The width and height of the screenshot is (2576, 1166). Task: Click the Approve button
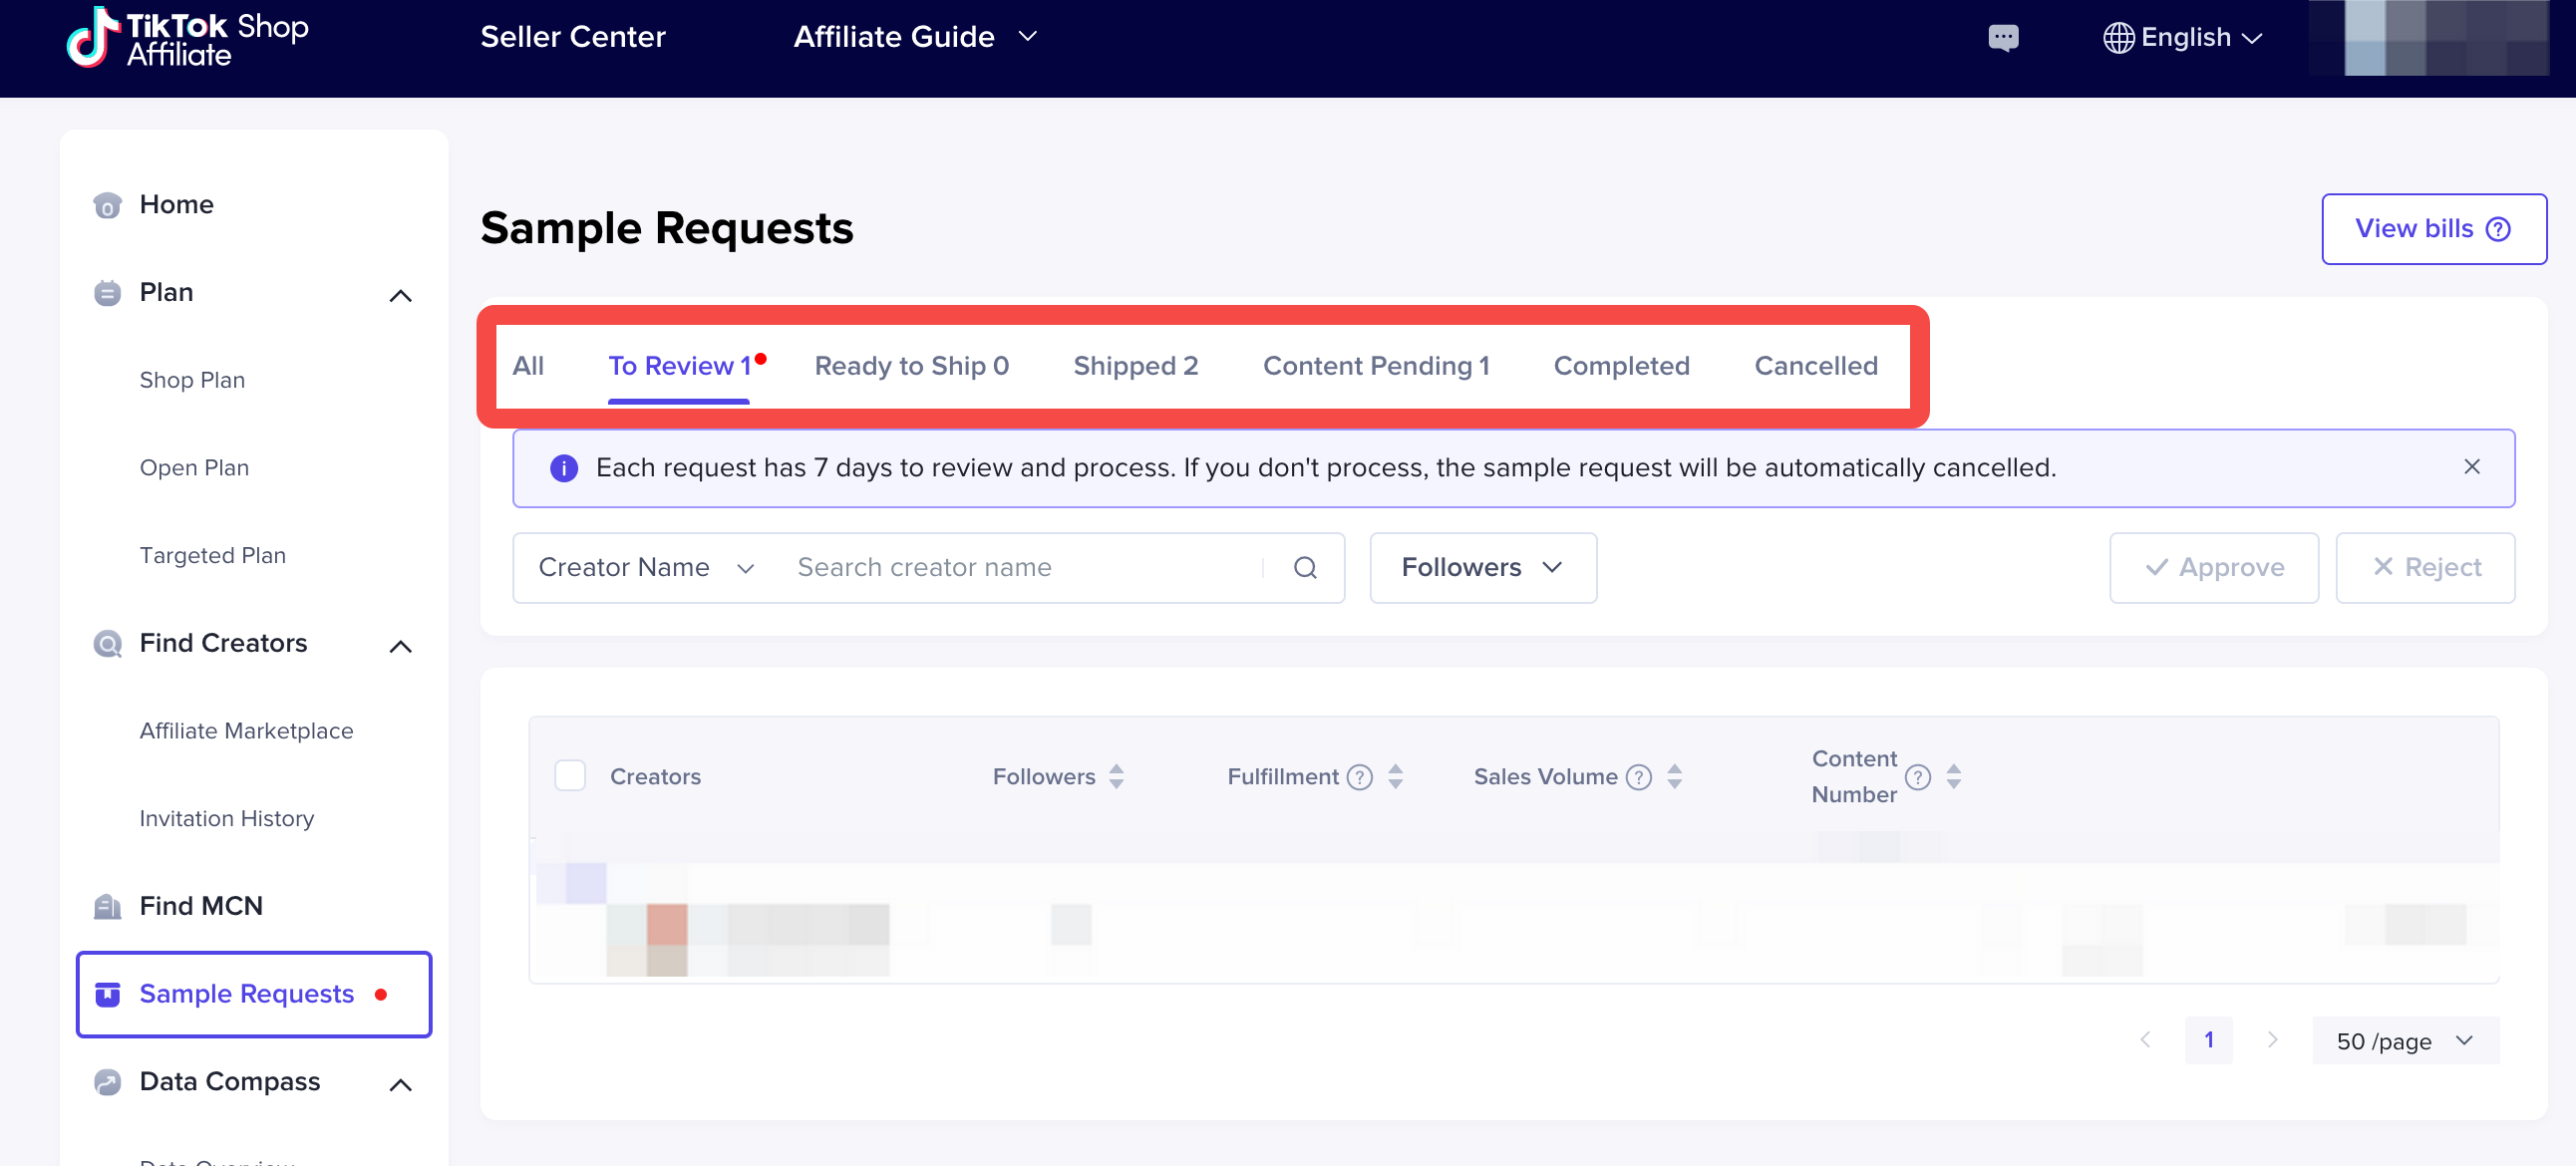click(x=2216, y=567)
